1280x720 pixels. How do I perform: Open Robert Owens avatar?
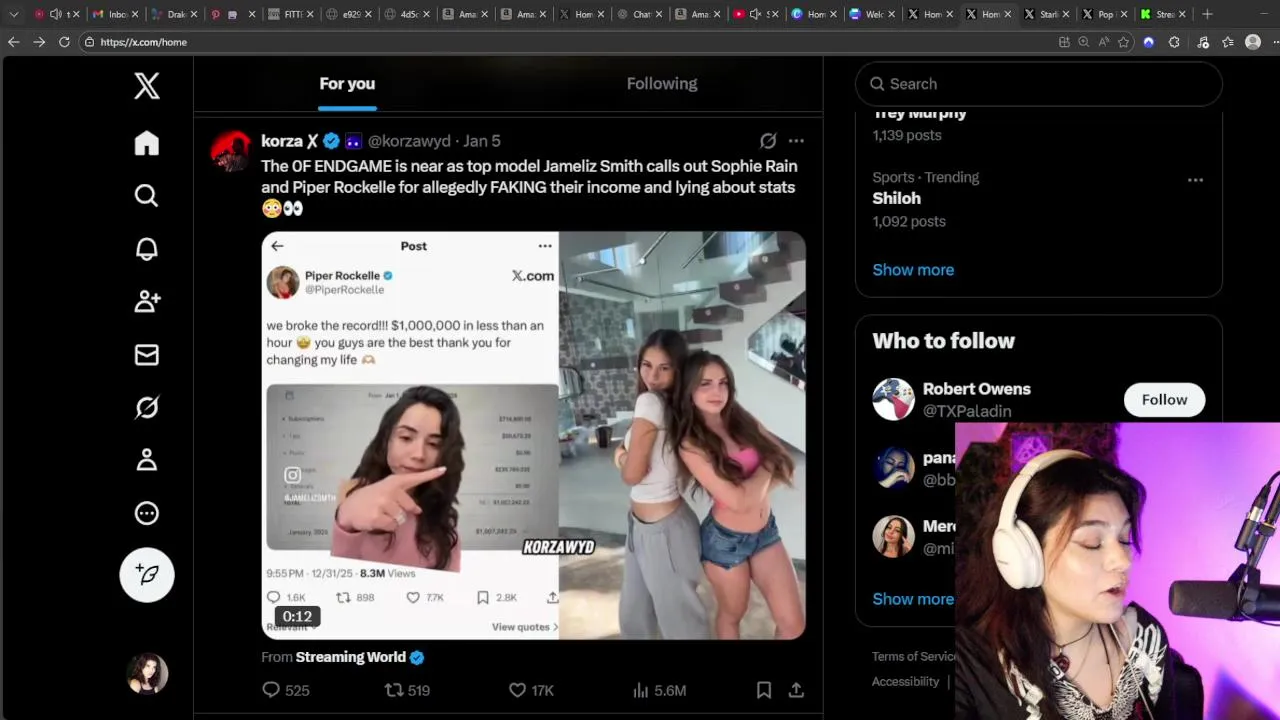[x=893, y=400]
